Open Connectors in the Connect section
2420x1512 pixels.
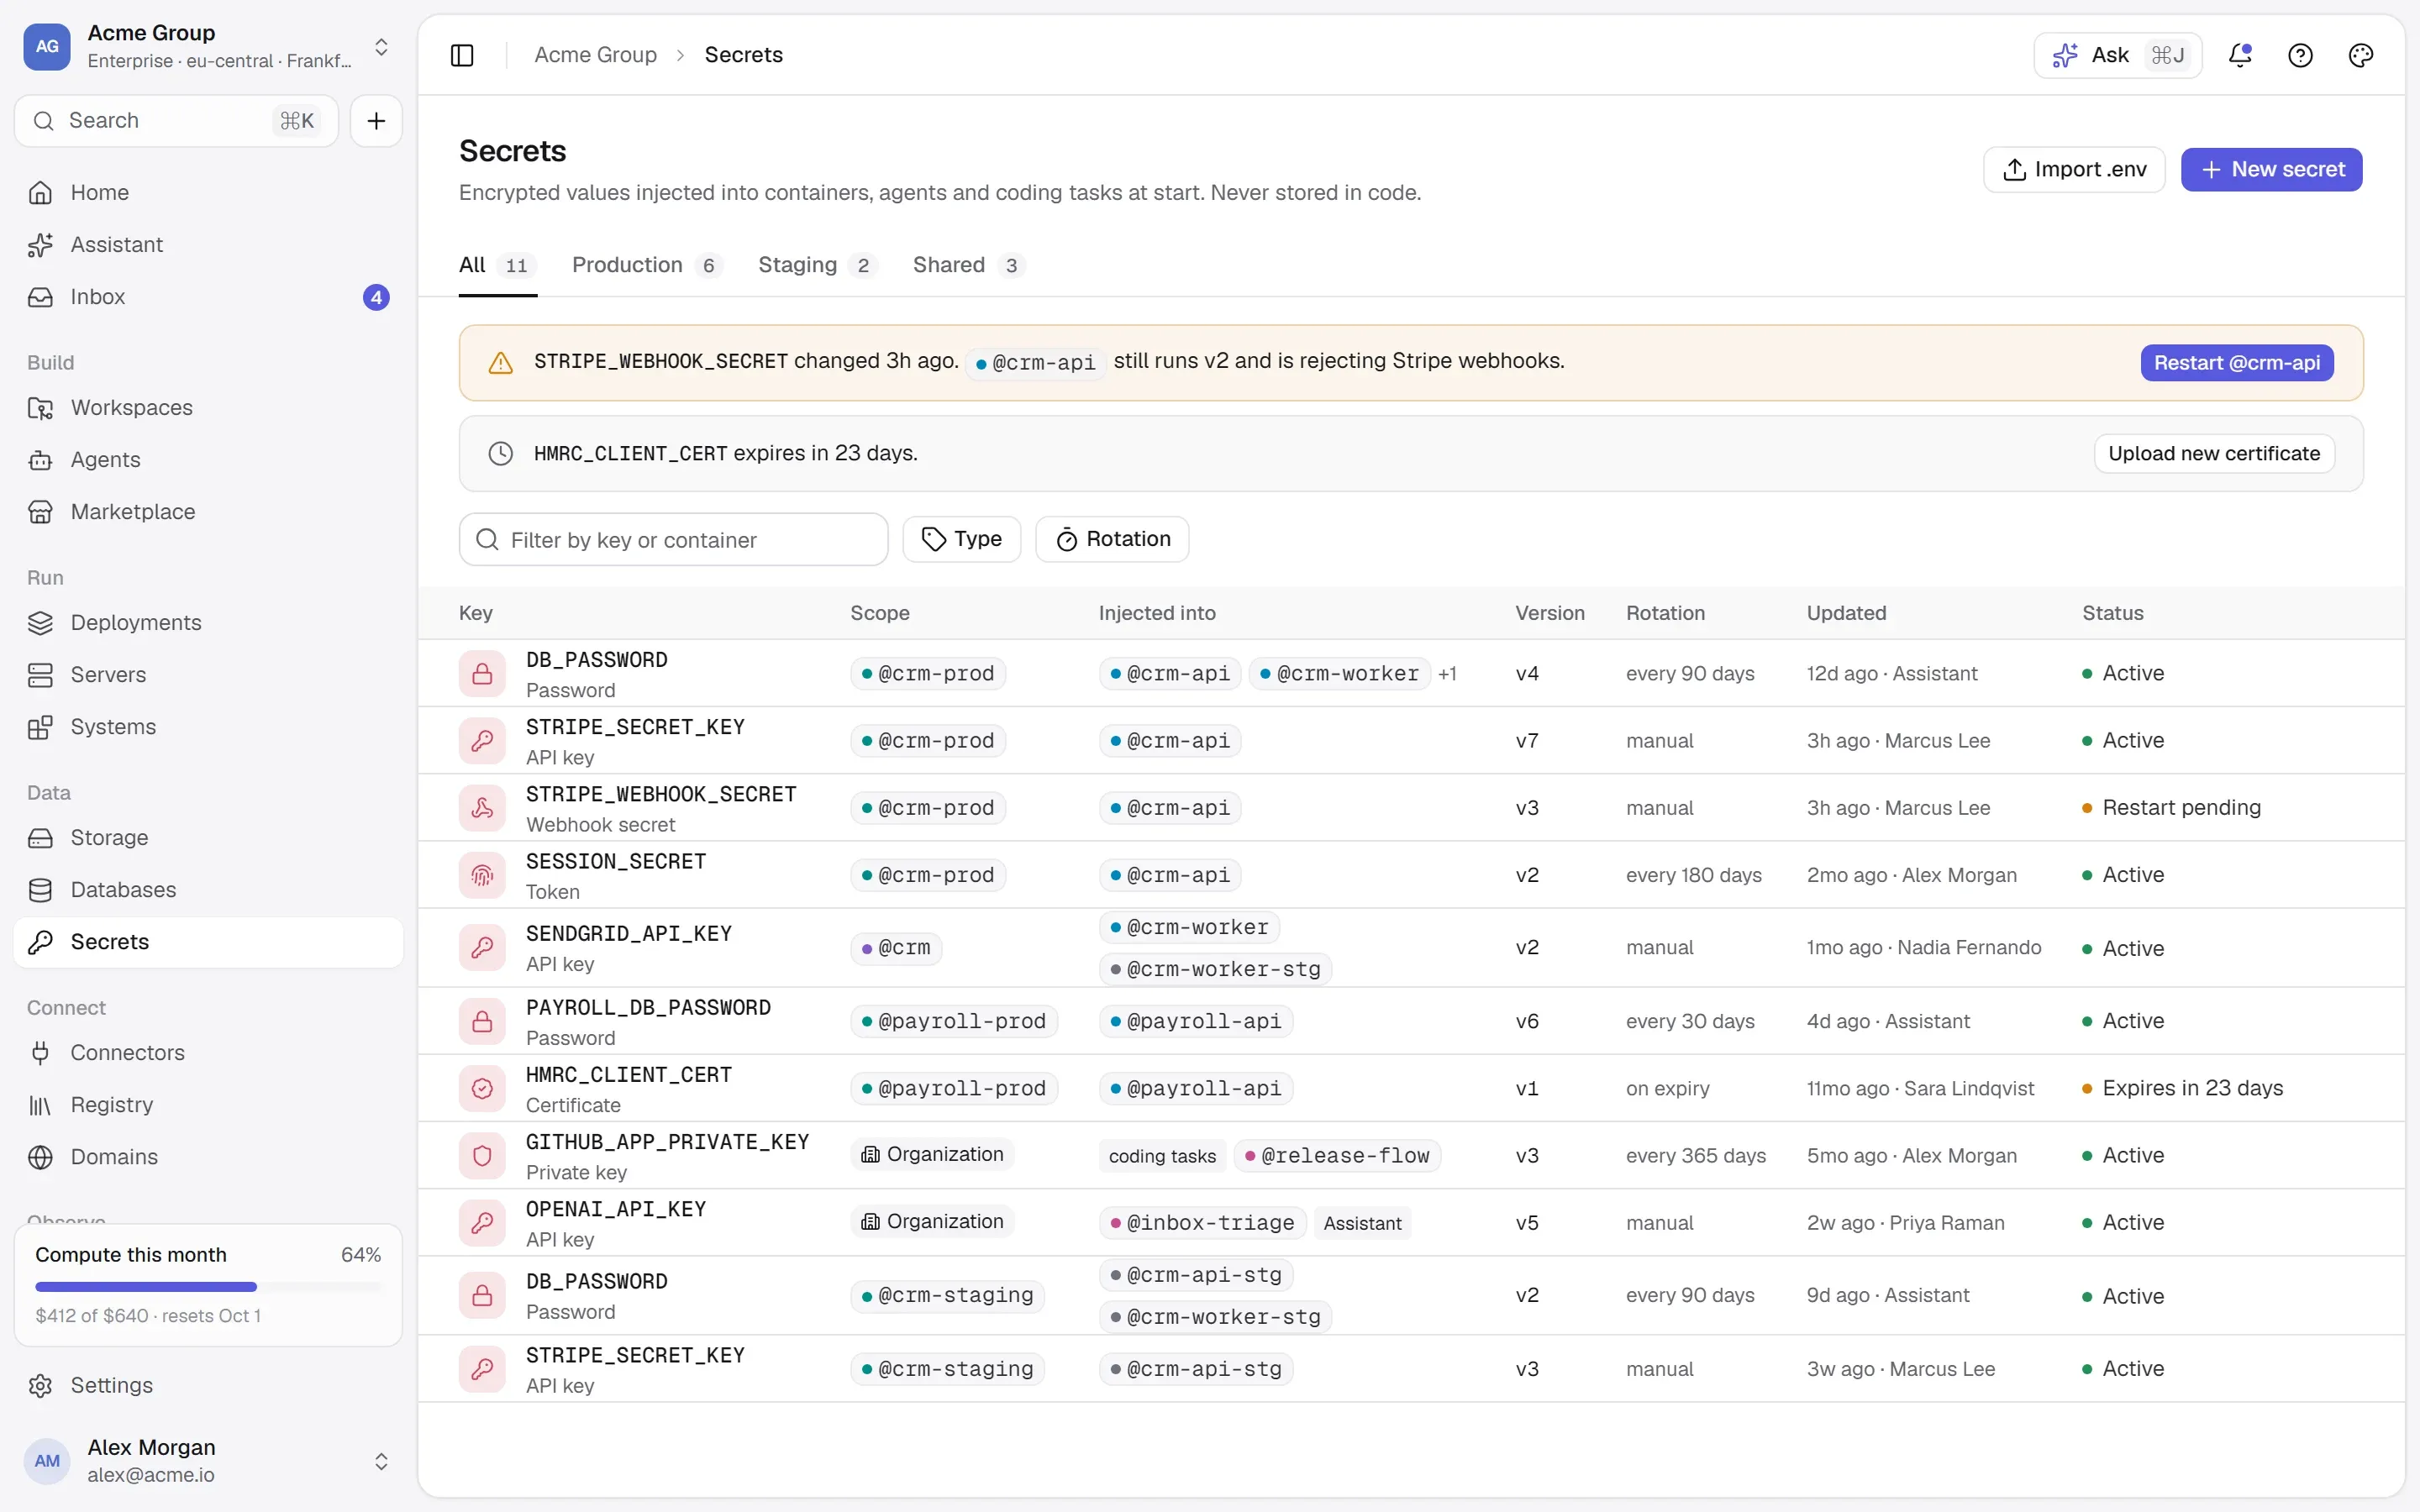pyautogui.click(x=208, y=1052)
